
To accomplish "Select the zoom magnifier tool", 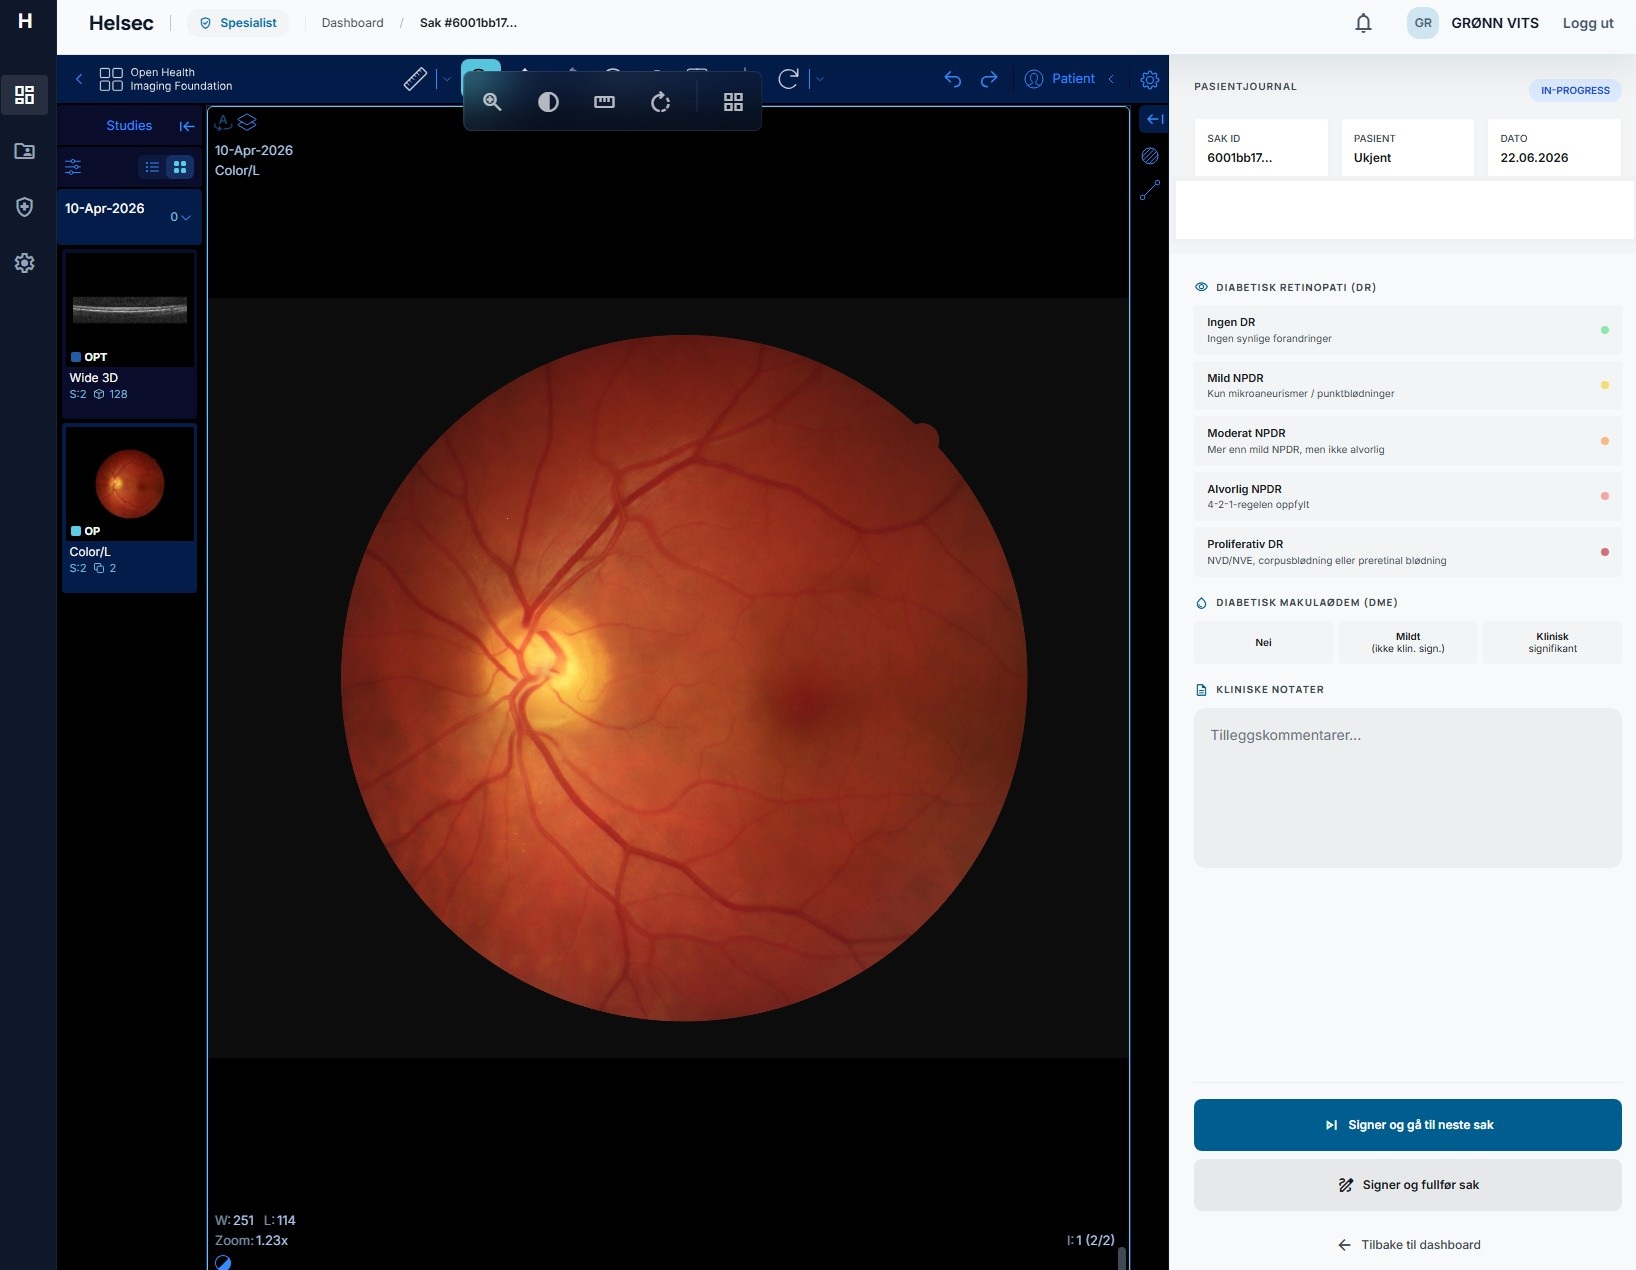I will coord(492,102).
